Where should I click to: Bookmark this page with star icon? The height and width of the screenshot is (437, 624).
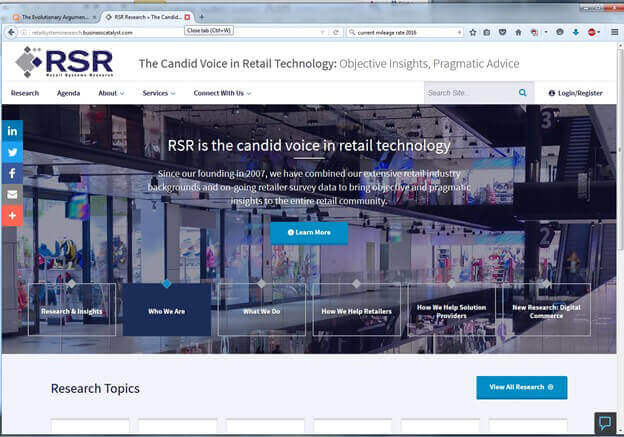tap(472, 32)
